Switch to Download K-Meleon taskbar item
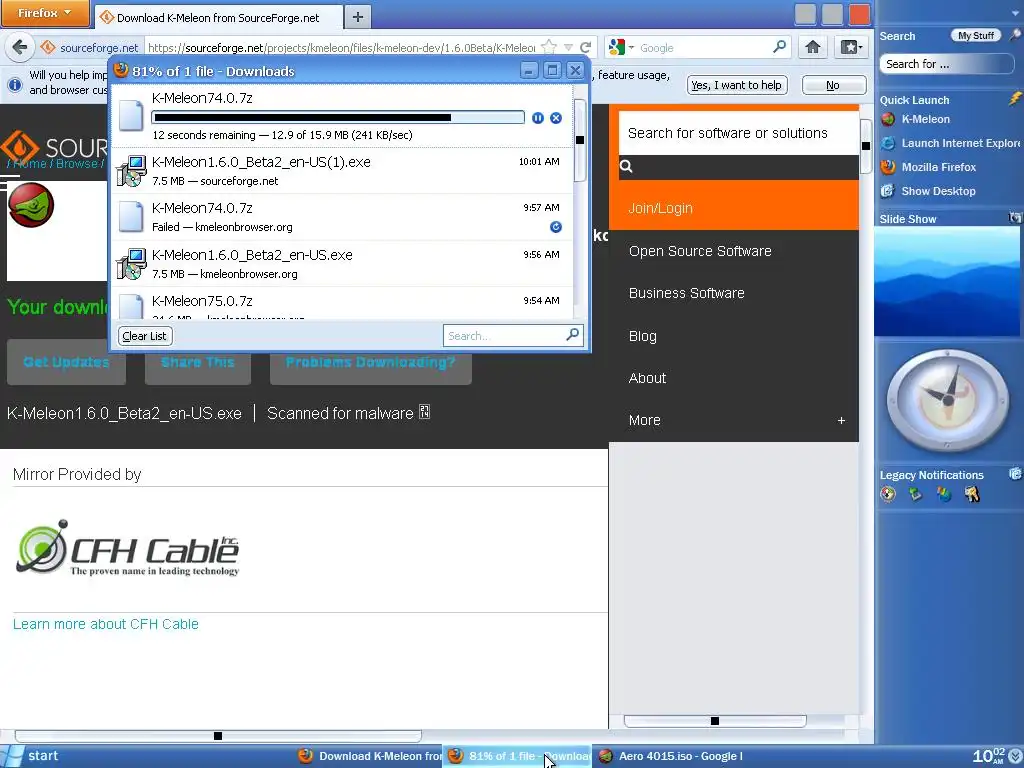Screen dimensions: 1024x768 click(370, 756)
